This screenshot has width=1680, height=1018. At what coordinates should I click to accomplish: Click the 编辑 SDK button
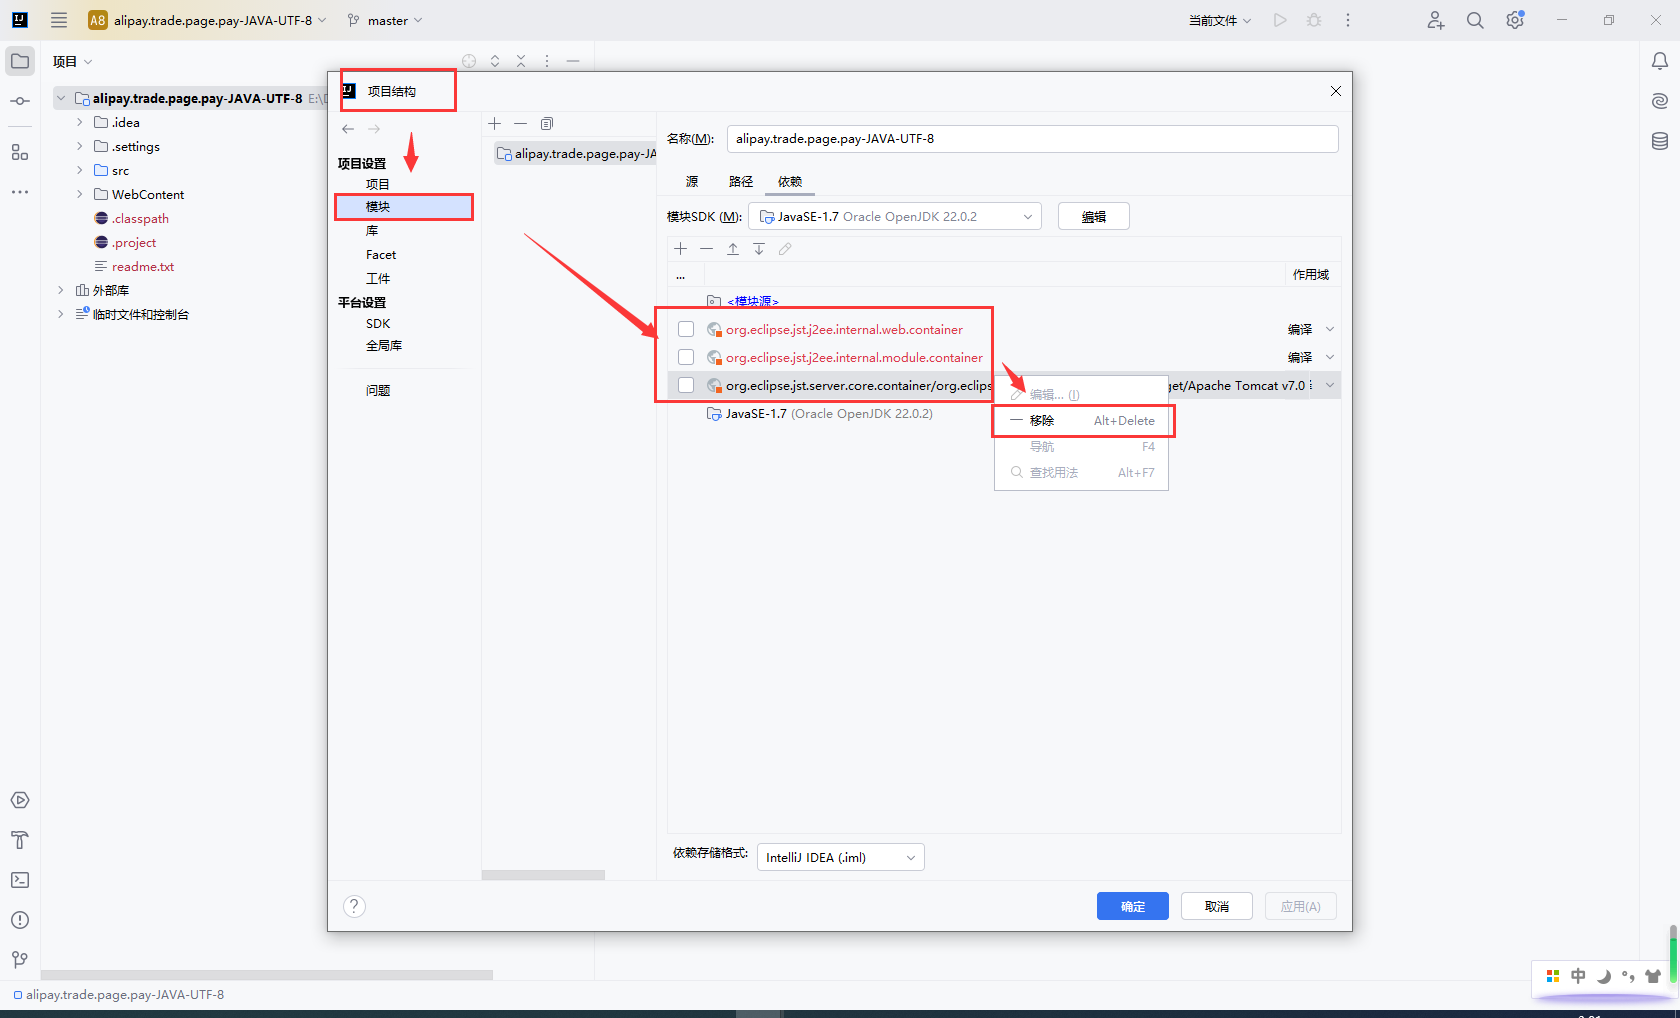tap(1094, 216)
